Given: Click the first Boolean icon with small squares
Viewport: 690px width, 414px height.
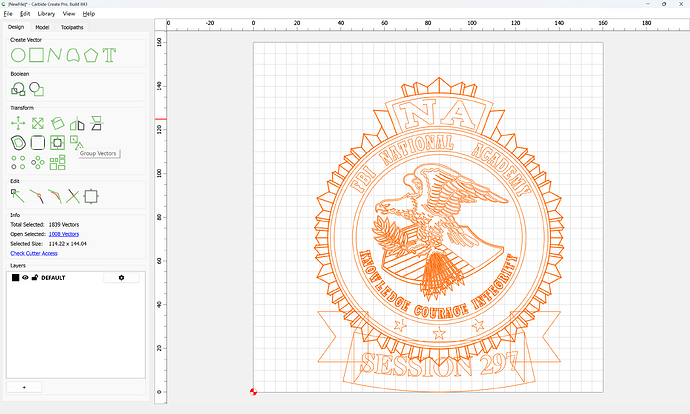Looking at the screenshot, I should 18,89.
